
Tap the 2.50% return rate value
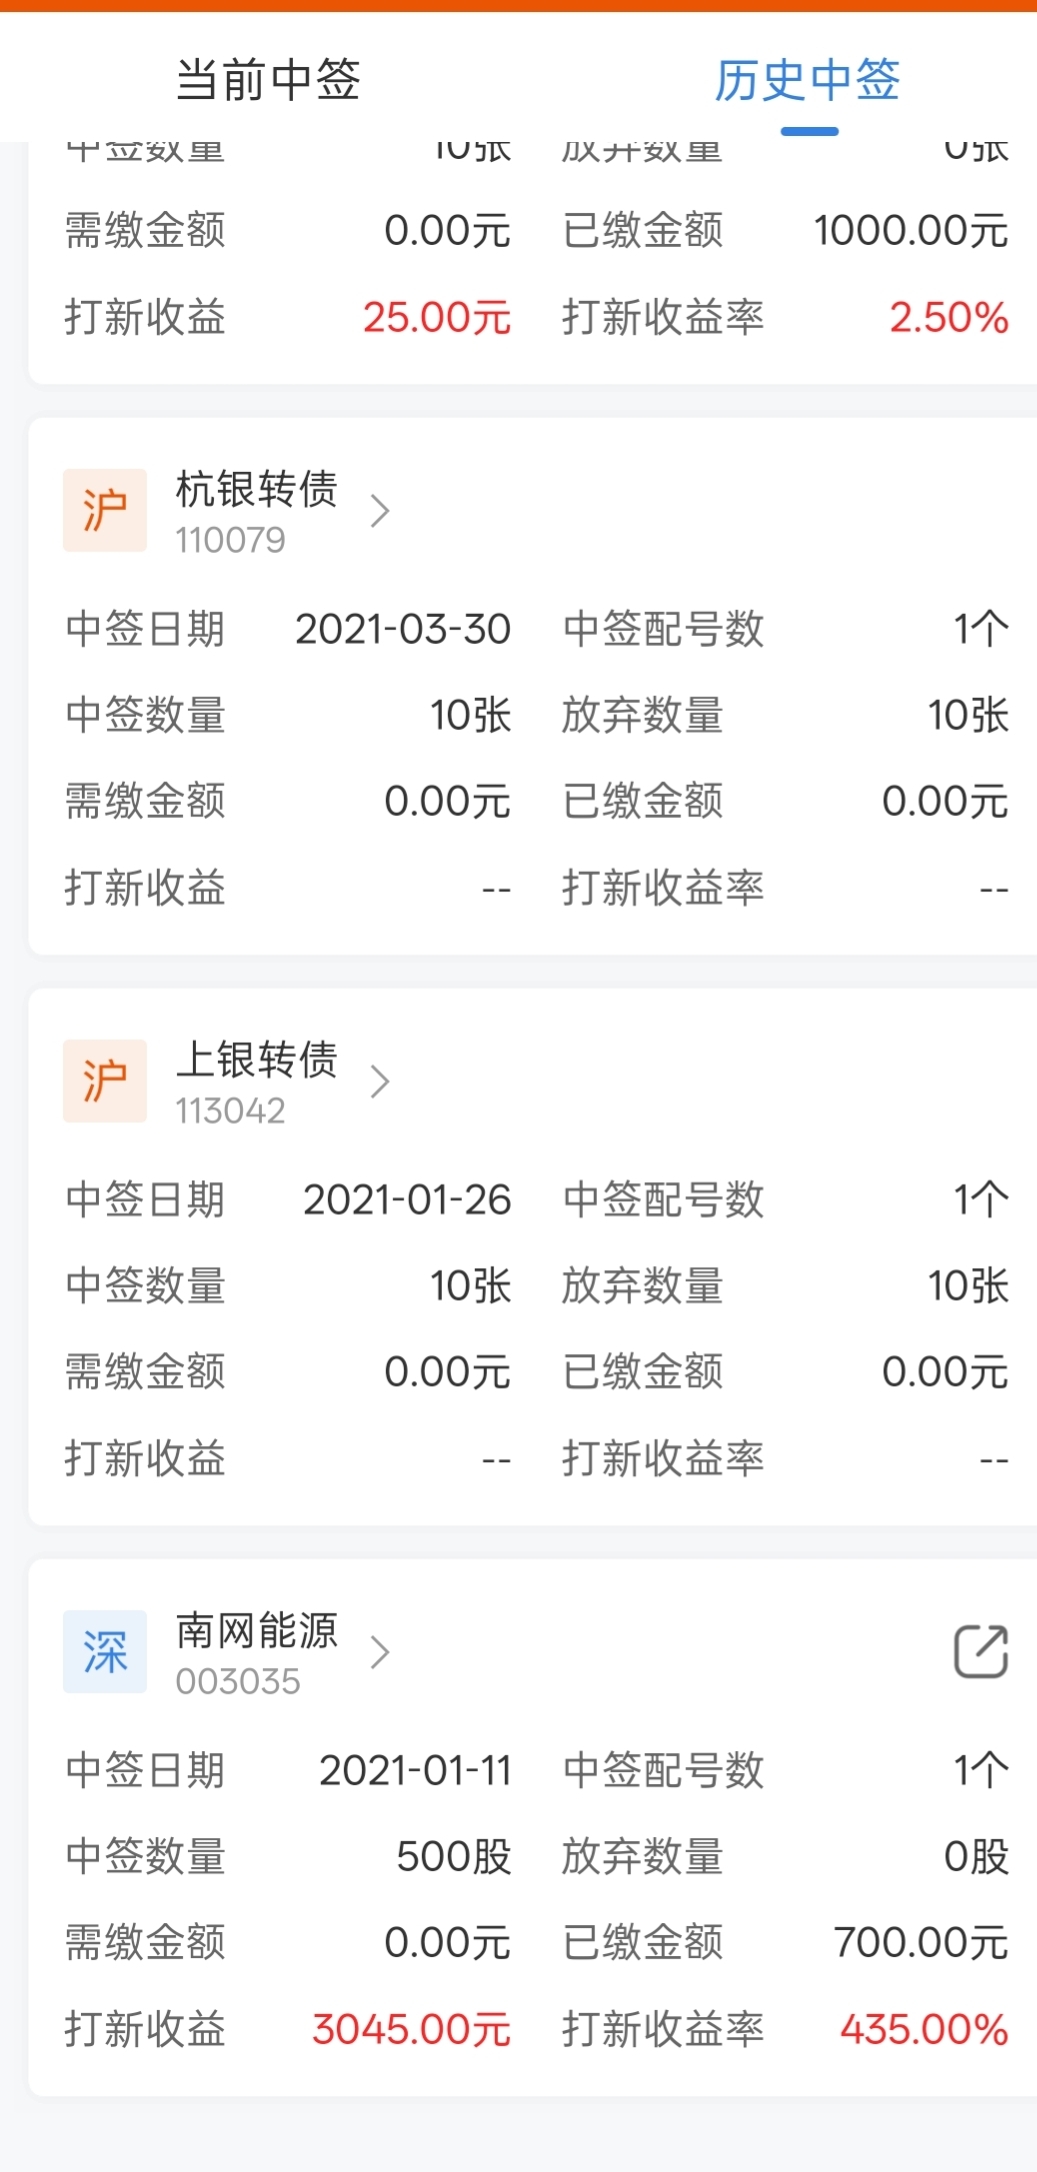[948, 317]
